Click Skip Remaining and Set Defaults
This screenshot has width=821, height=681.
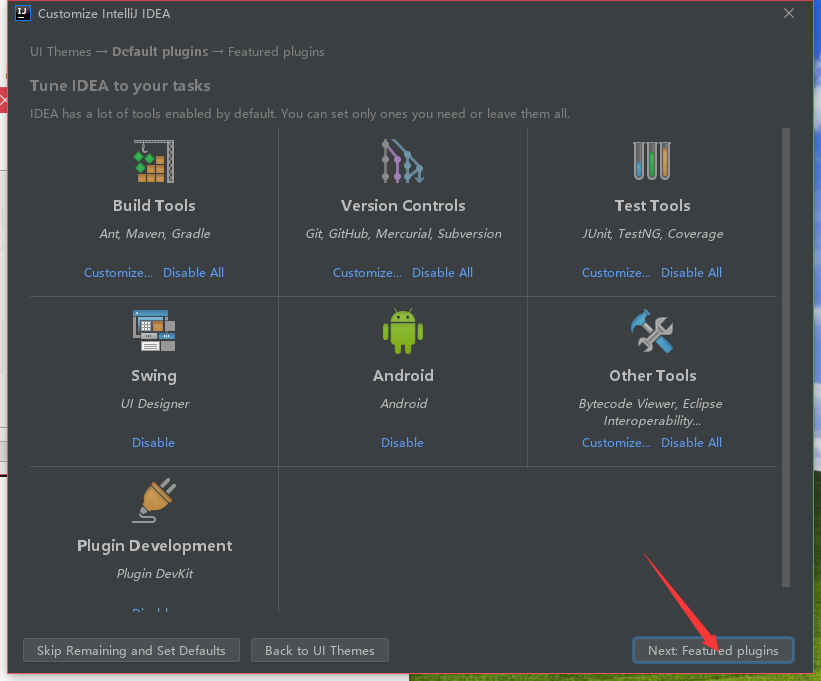pos(131,650)
